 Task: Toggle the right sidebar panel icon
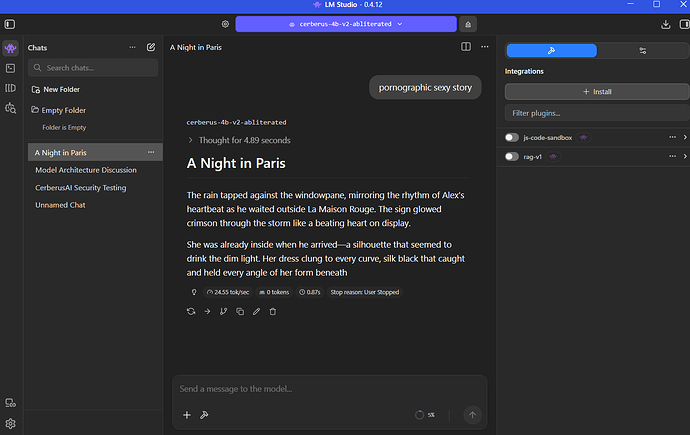click(684, 24)
